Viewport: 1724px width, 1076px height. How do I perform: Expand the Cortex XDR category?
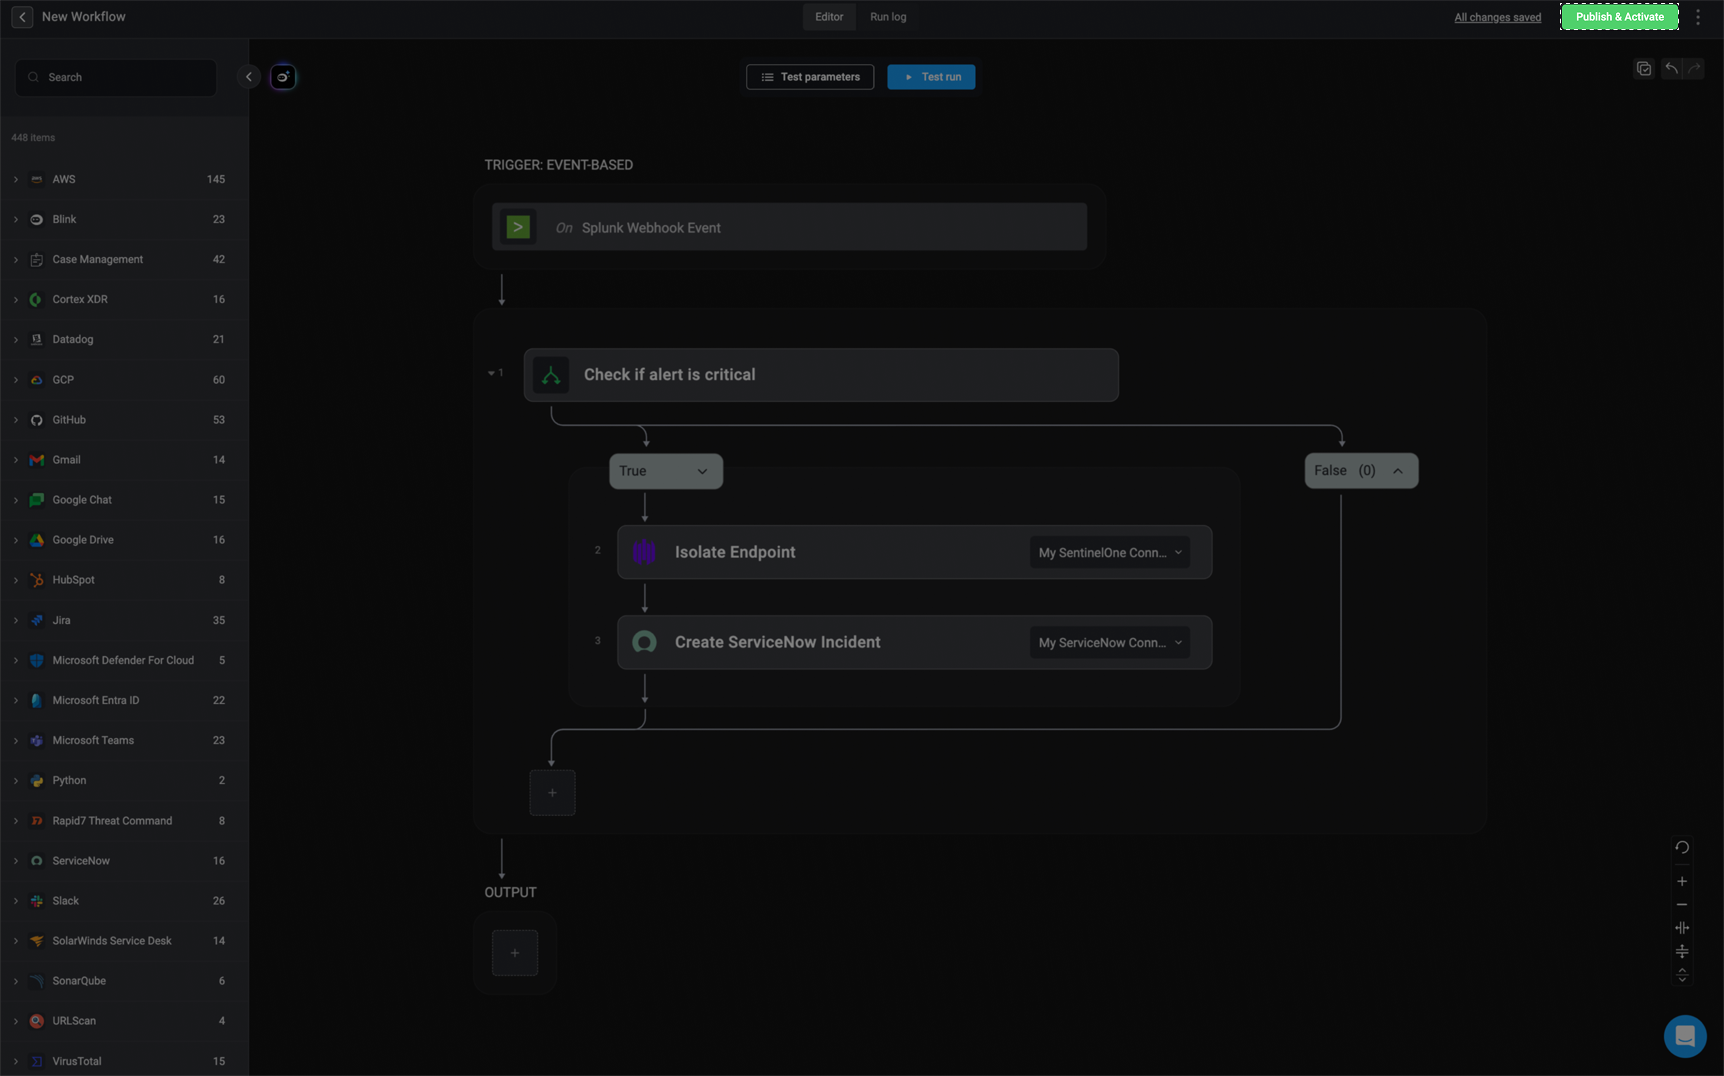click(16, 299)
